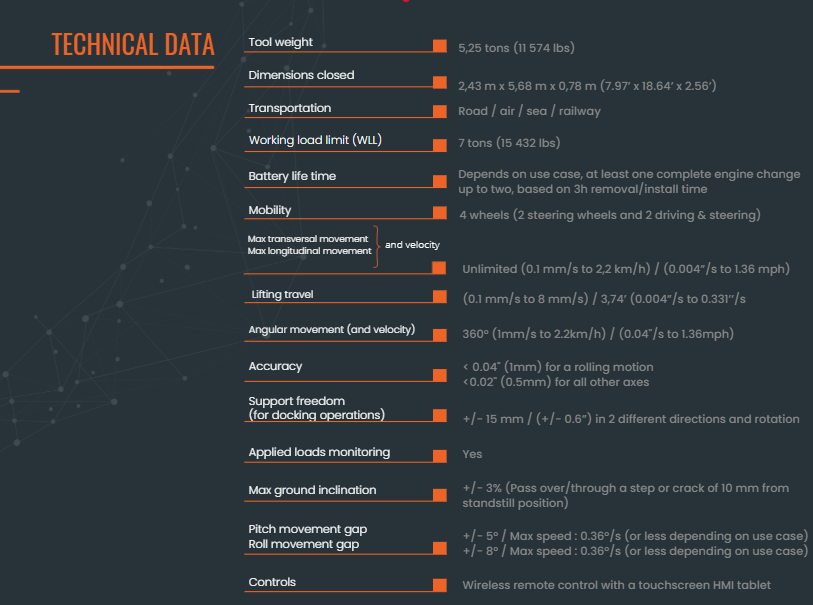Screen dimensions: 813x605
Task: Click the orange square beside Tool weight
Action: pos(440,46)
